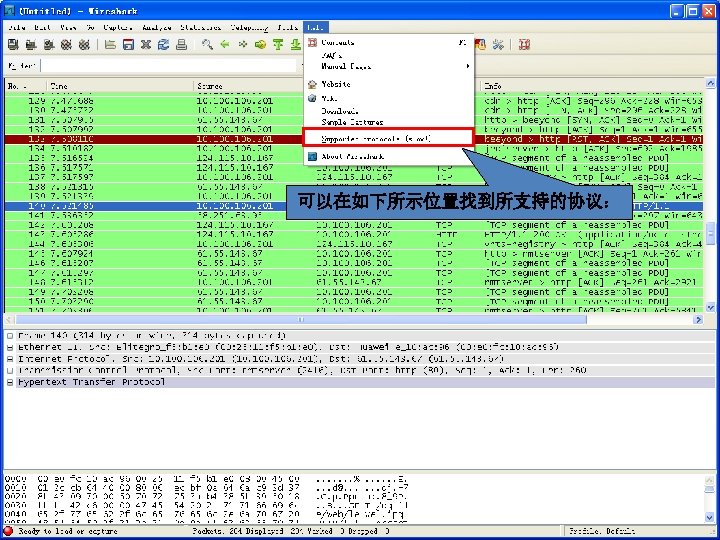Image resolution: width=720 pixels, height=540 pixels.
Task: Expand the Hypertext Transfer Protocol node
Action: (10, 382)
